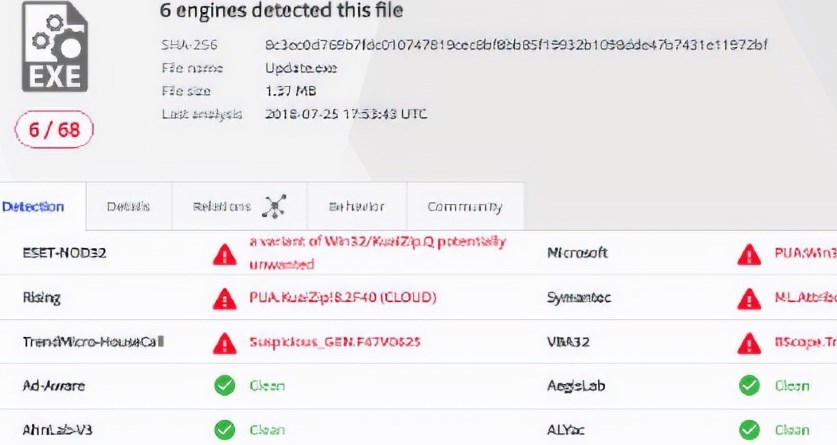Switch to the Details tab
Viewport: 837px width, 445px height.
click(128, 206)
